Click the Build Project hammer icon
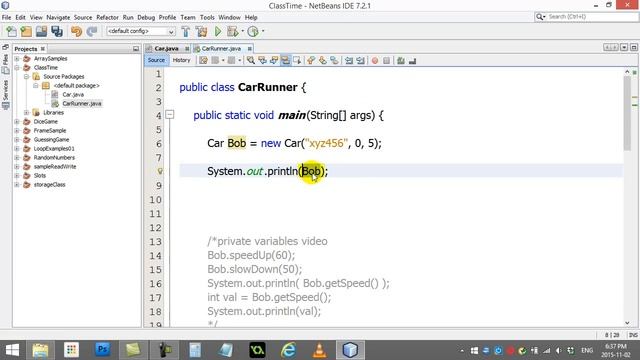The width and height of the screenshot is (640, 360). click(186, 31)
